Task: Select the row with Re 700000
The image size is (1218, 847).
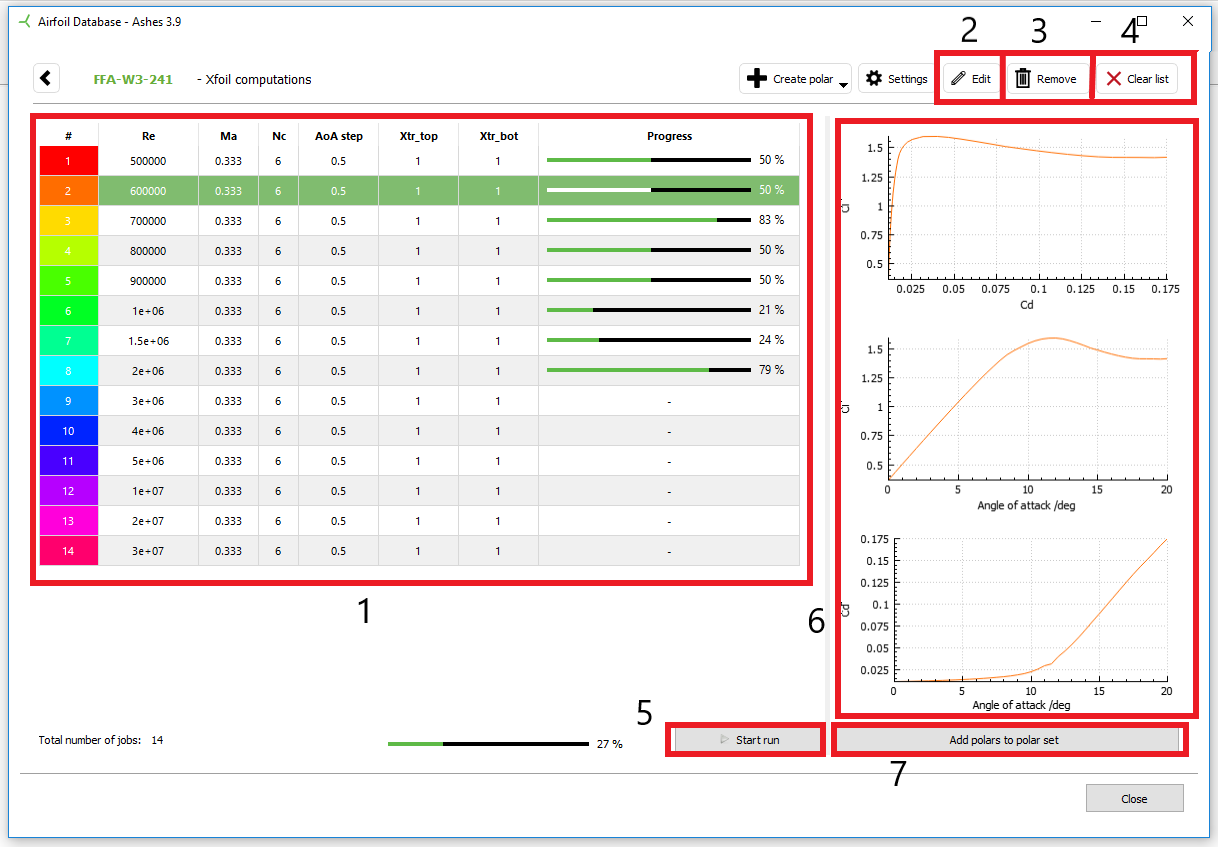Action: point(148,221)
